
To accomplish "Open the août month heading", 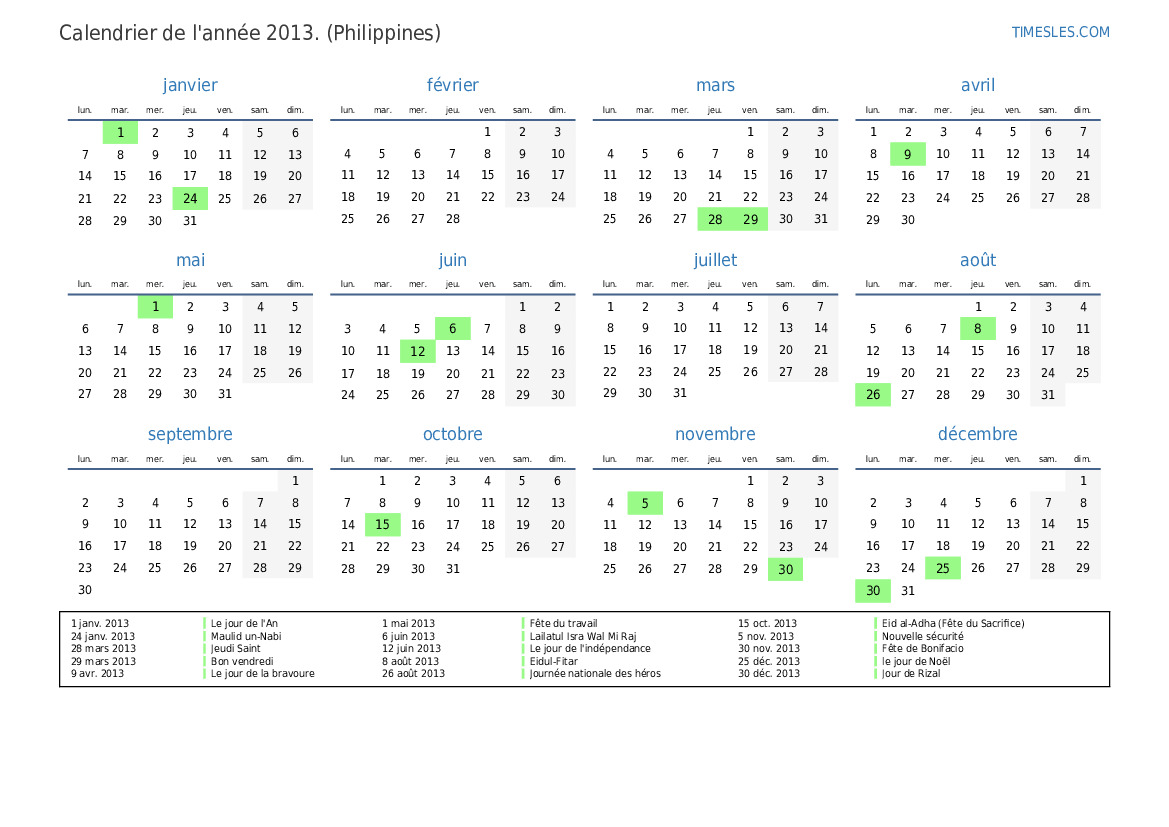I will point(977,260).
